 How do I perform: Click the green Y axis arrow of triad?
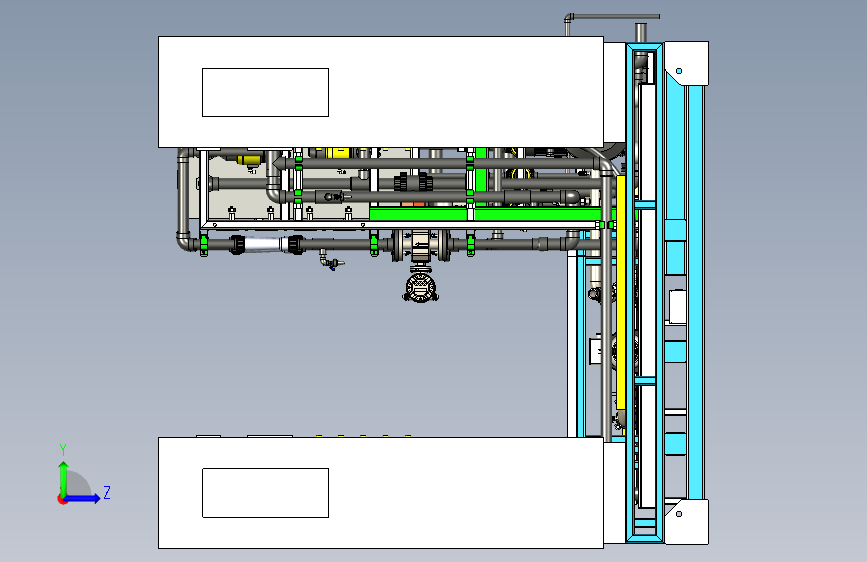tap(64, 477)
